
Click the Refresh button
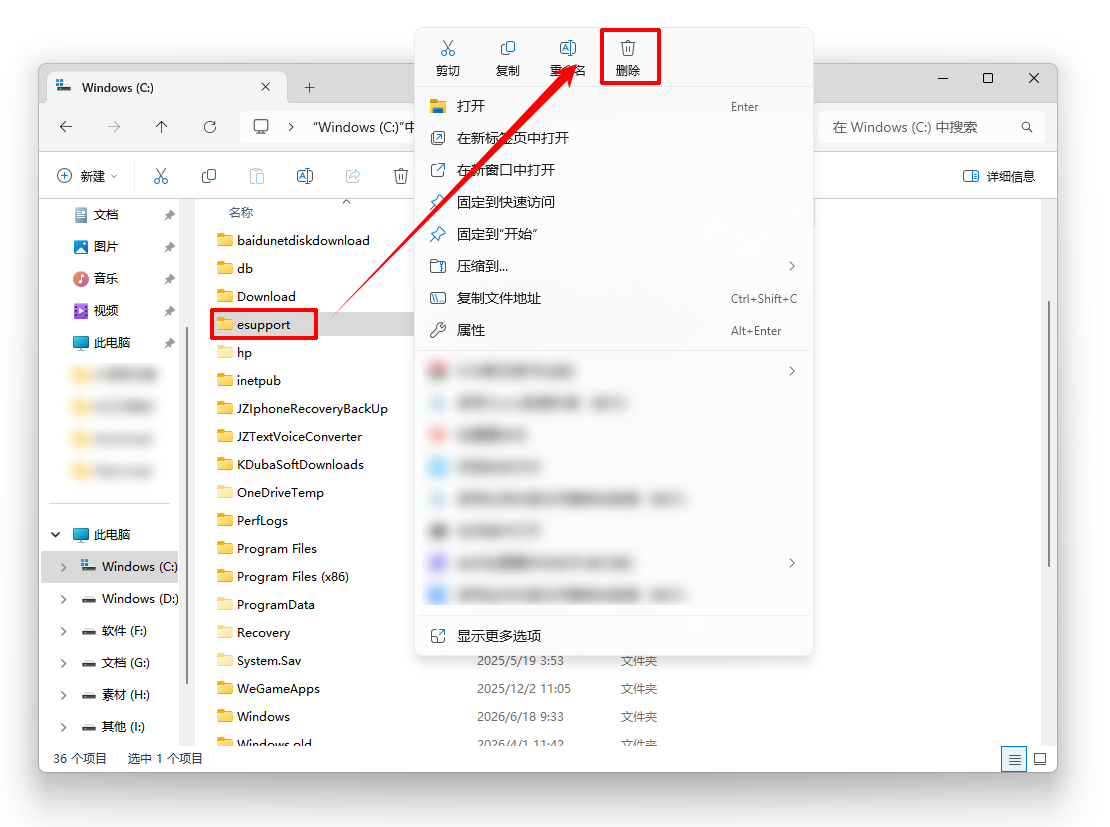click(x=210, y=127)
